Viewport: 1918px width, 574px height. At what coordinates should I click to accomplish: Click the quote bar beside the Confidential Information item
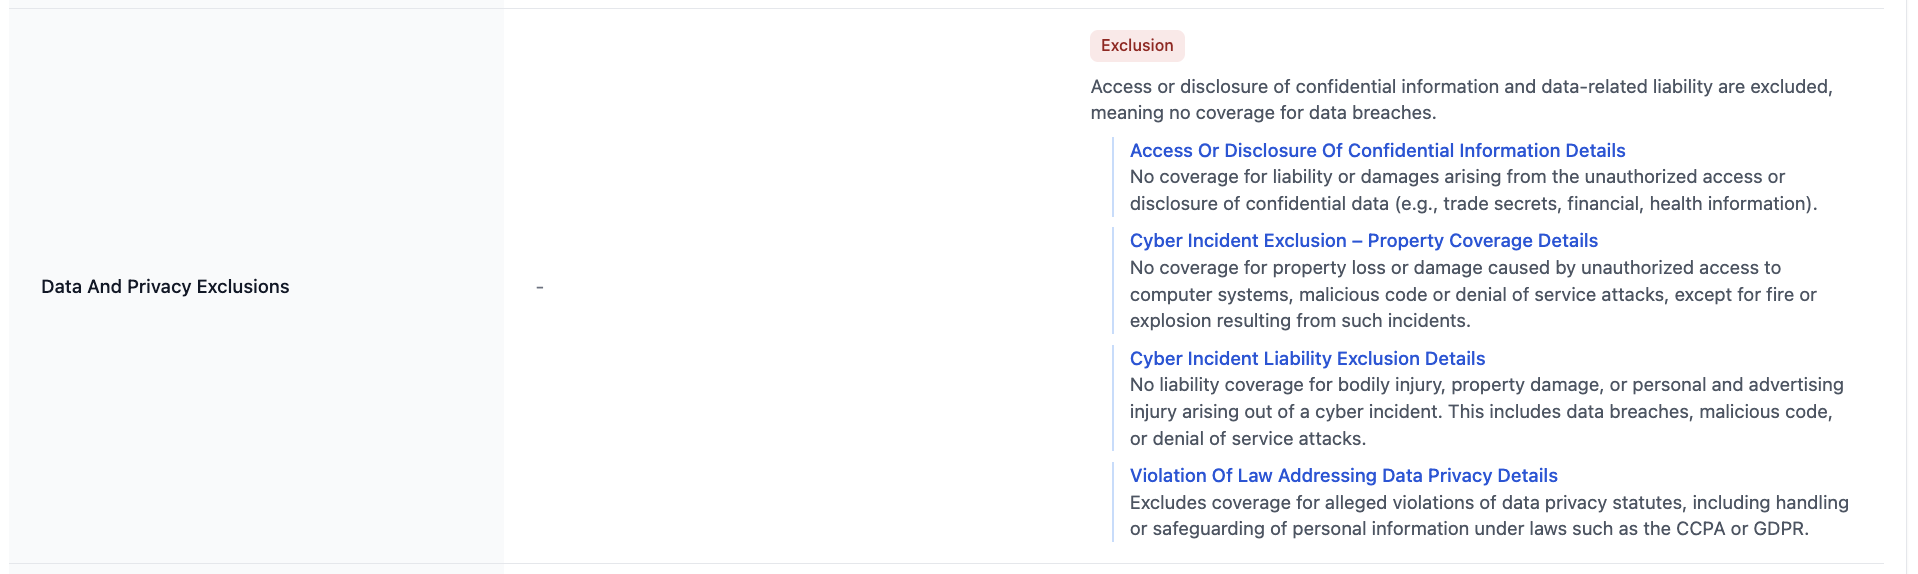[1113, 177]
